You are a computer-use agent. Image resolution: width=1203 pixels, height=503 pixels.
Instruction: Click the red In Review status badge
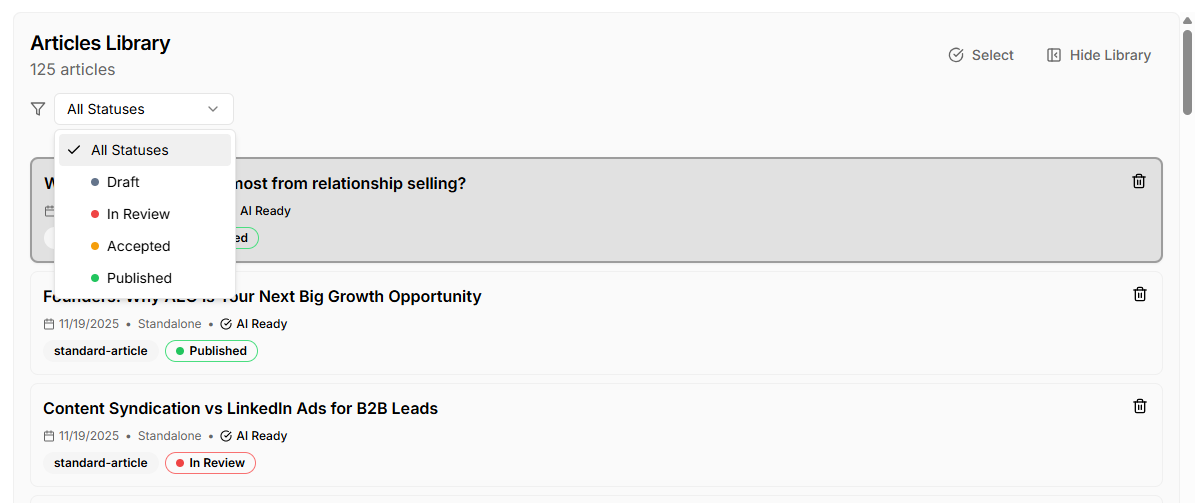pyautogui.click(x=210, y=463)
